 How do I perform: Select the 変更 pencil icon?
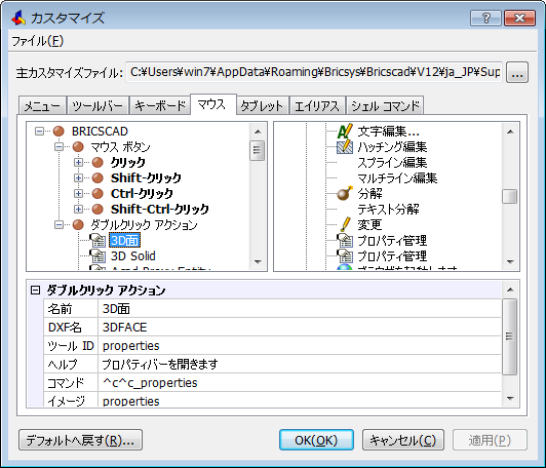click(x=345, y=225)
